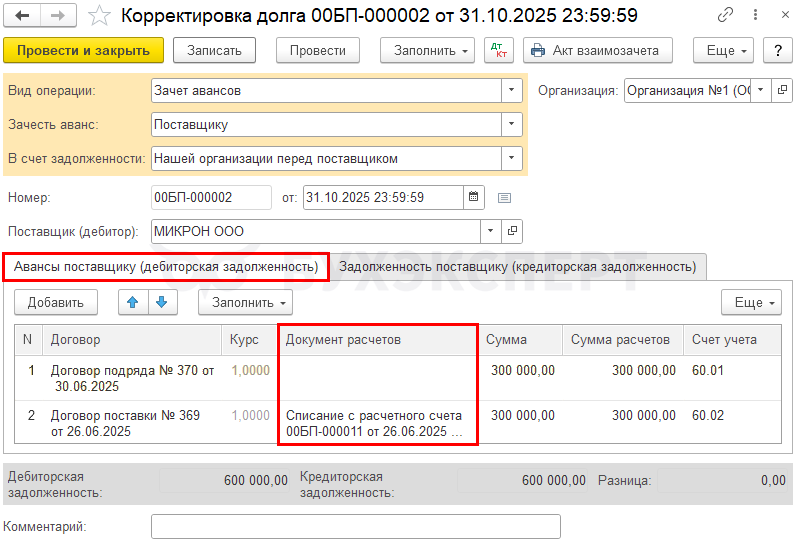Click account 60.02 cell
The height and width of the screenshot is (545, 797).
(x=732, y=423)
